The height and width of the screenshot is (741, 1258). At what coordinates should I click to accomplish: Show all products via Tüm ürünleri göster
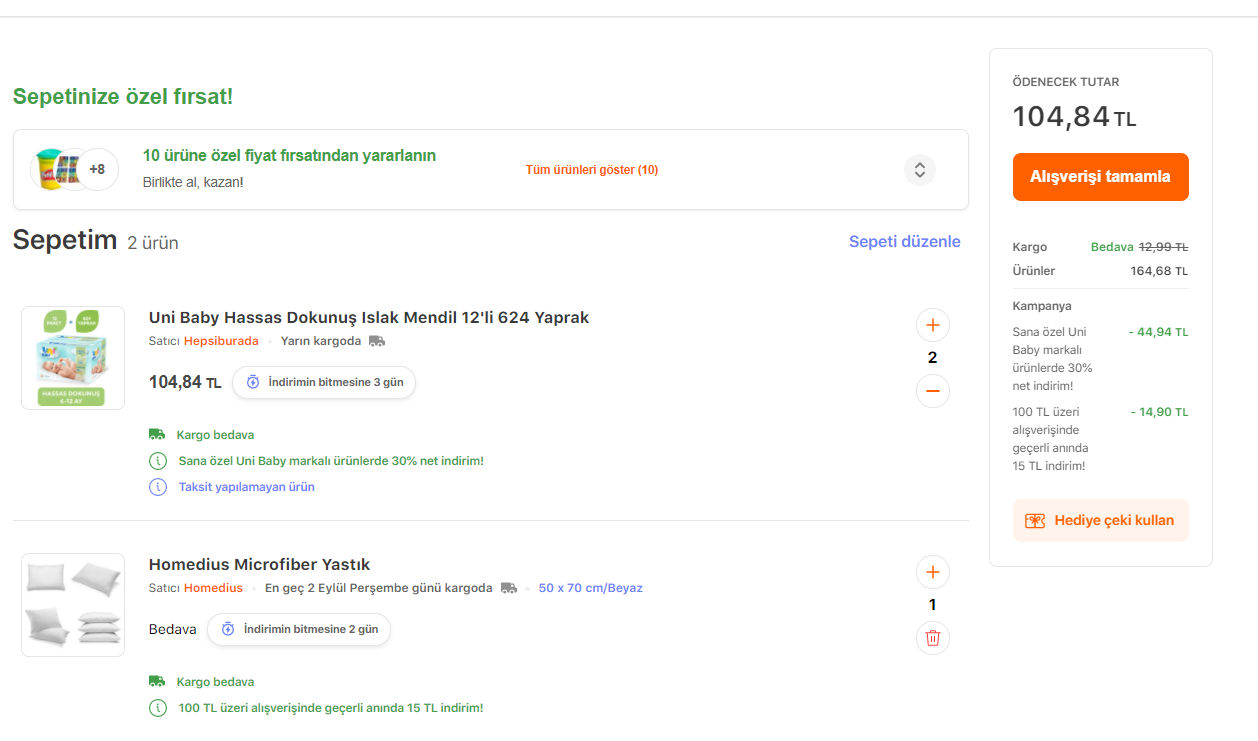tap(592, 170)
